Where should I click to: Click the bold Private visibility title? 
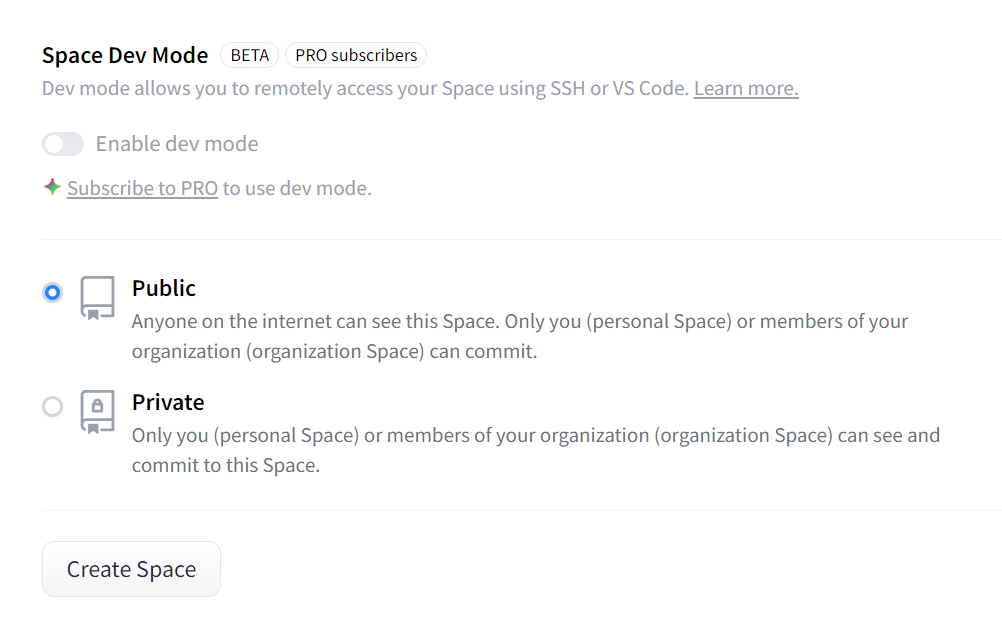pos(168,402)
